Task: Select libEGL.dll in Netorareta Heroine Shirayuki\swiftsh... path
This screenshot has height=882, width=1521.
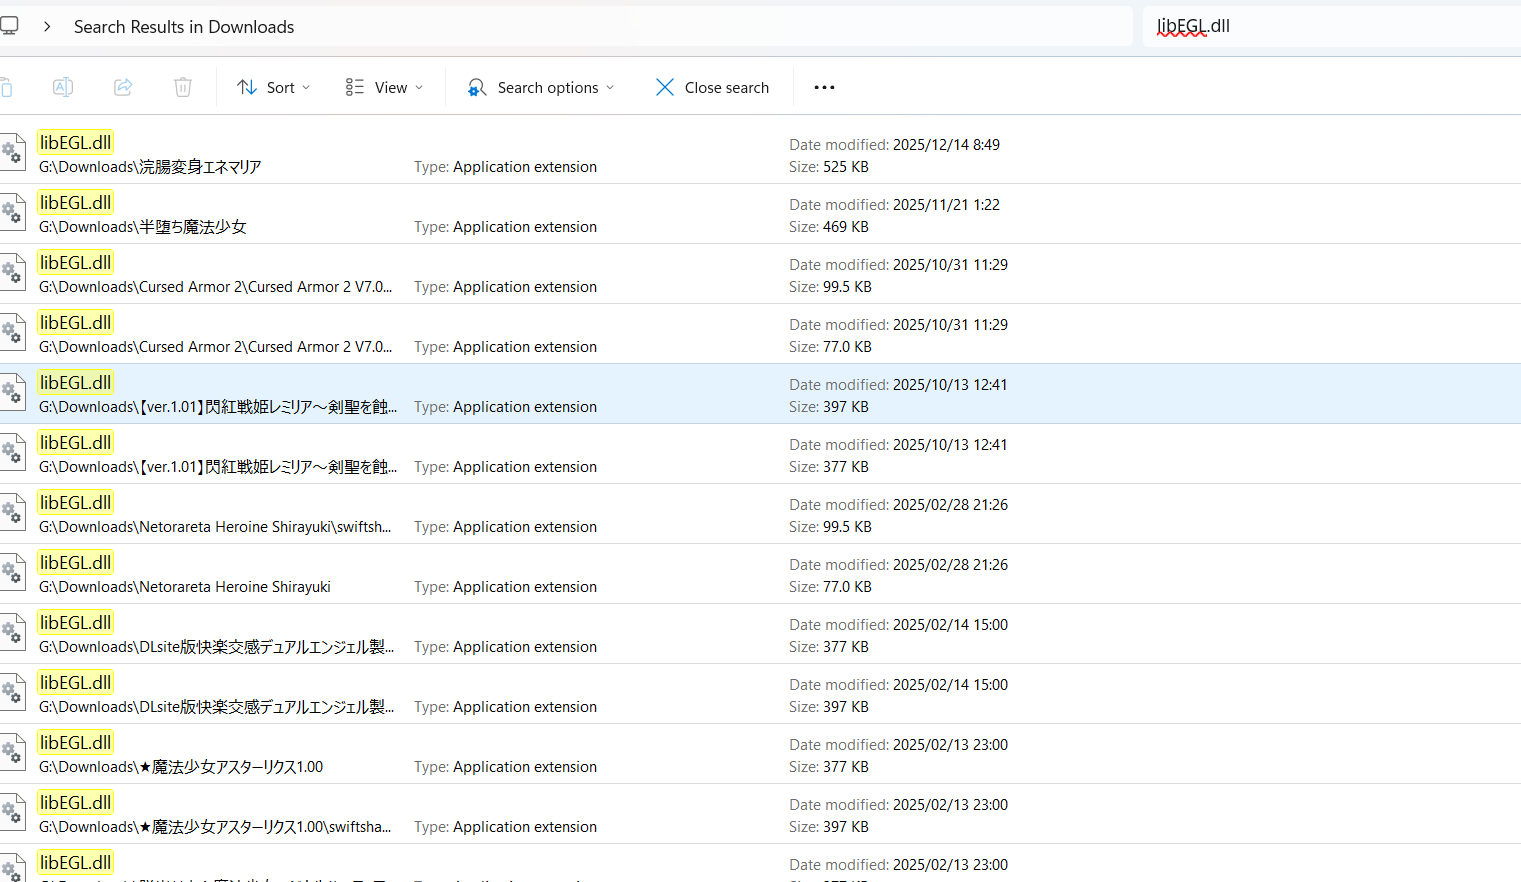Action: [760, 514]
